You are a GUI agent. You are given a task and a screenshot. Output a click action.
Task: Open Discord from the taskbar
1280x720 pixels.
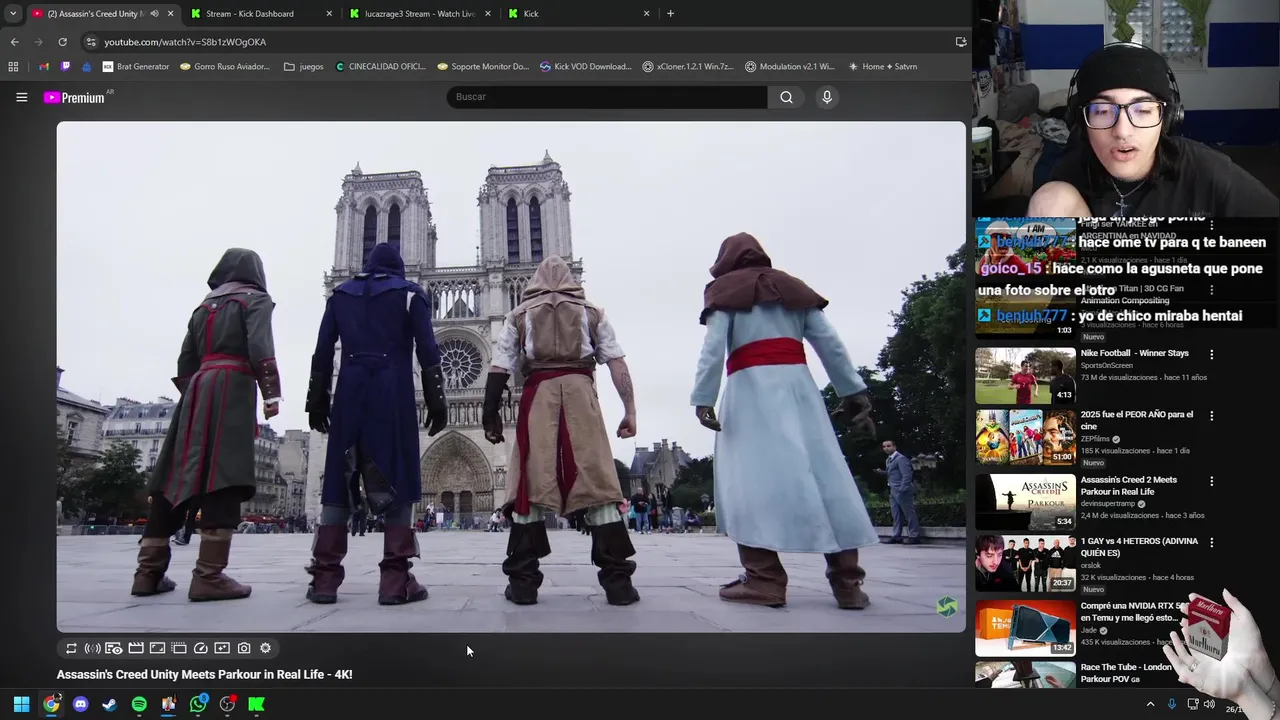(x=80, y=704)
